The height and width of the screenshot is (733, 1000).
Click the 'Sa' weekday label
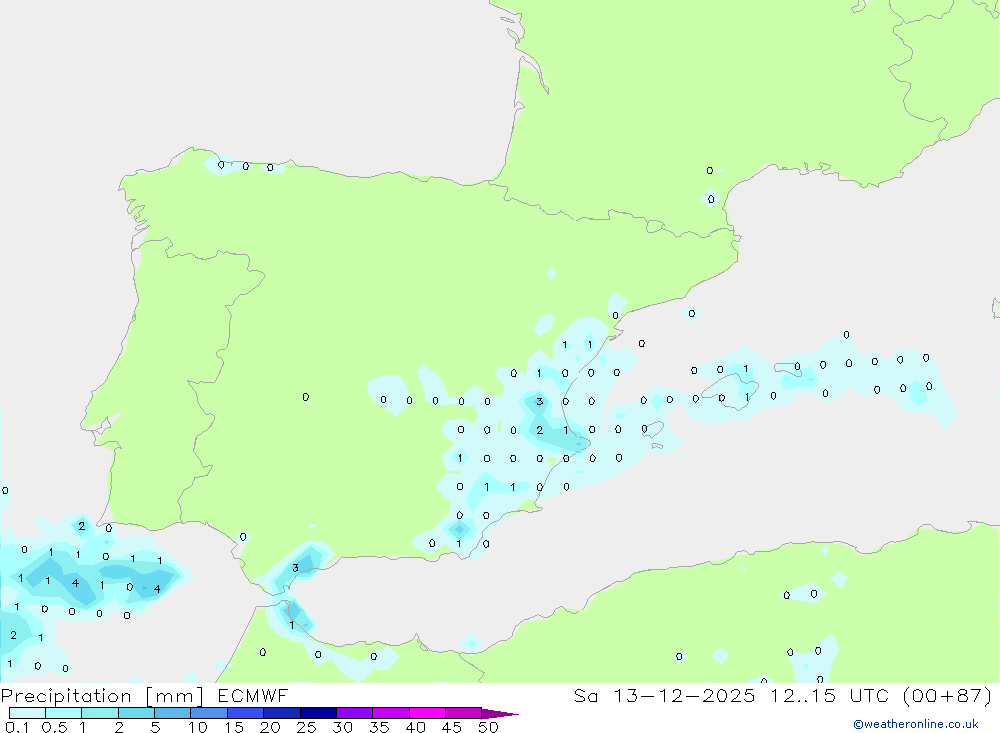[x=585, y=695]
